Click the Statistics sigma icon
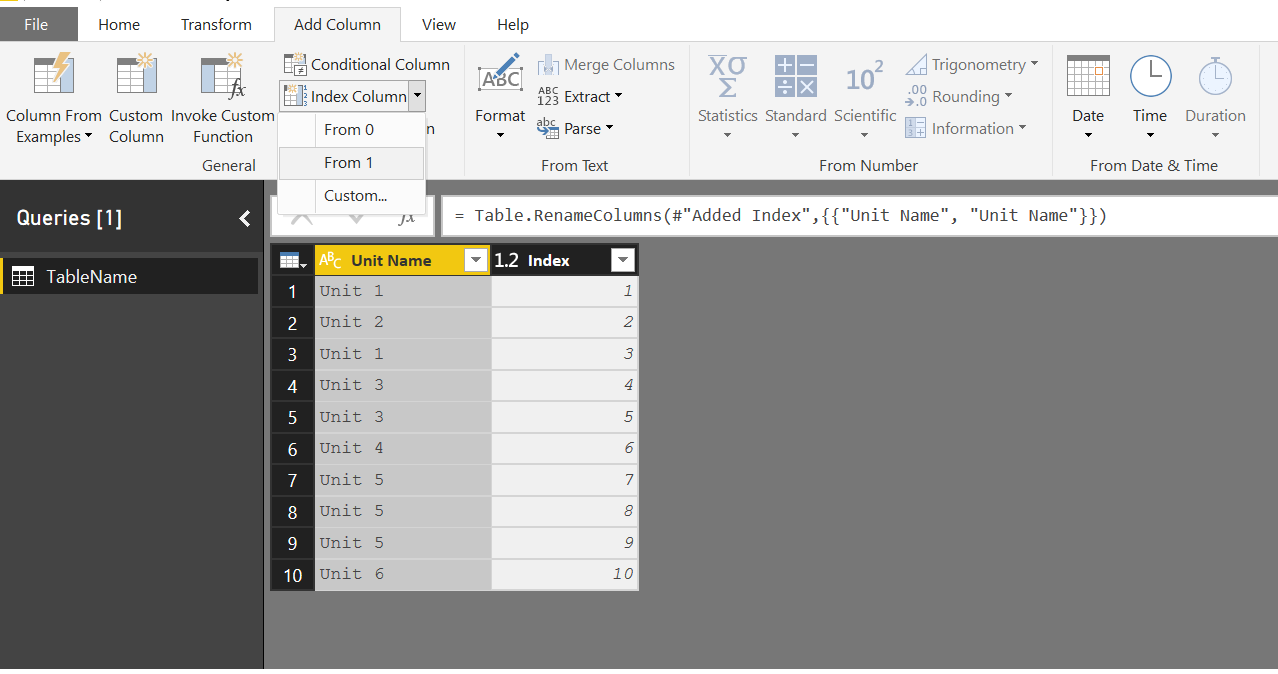 (727, 76)
